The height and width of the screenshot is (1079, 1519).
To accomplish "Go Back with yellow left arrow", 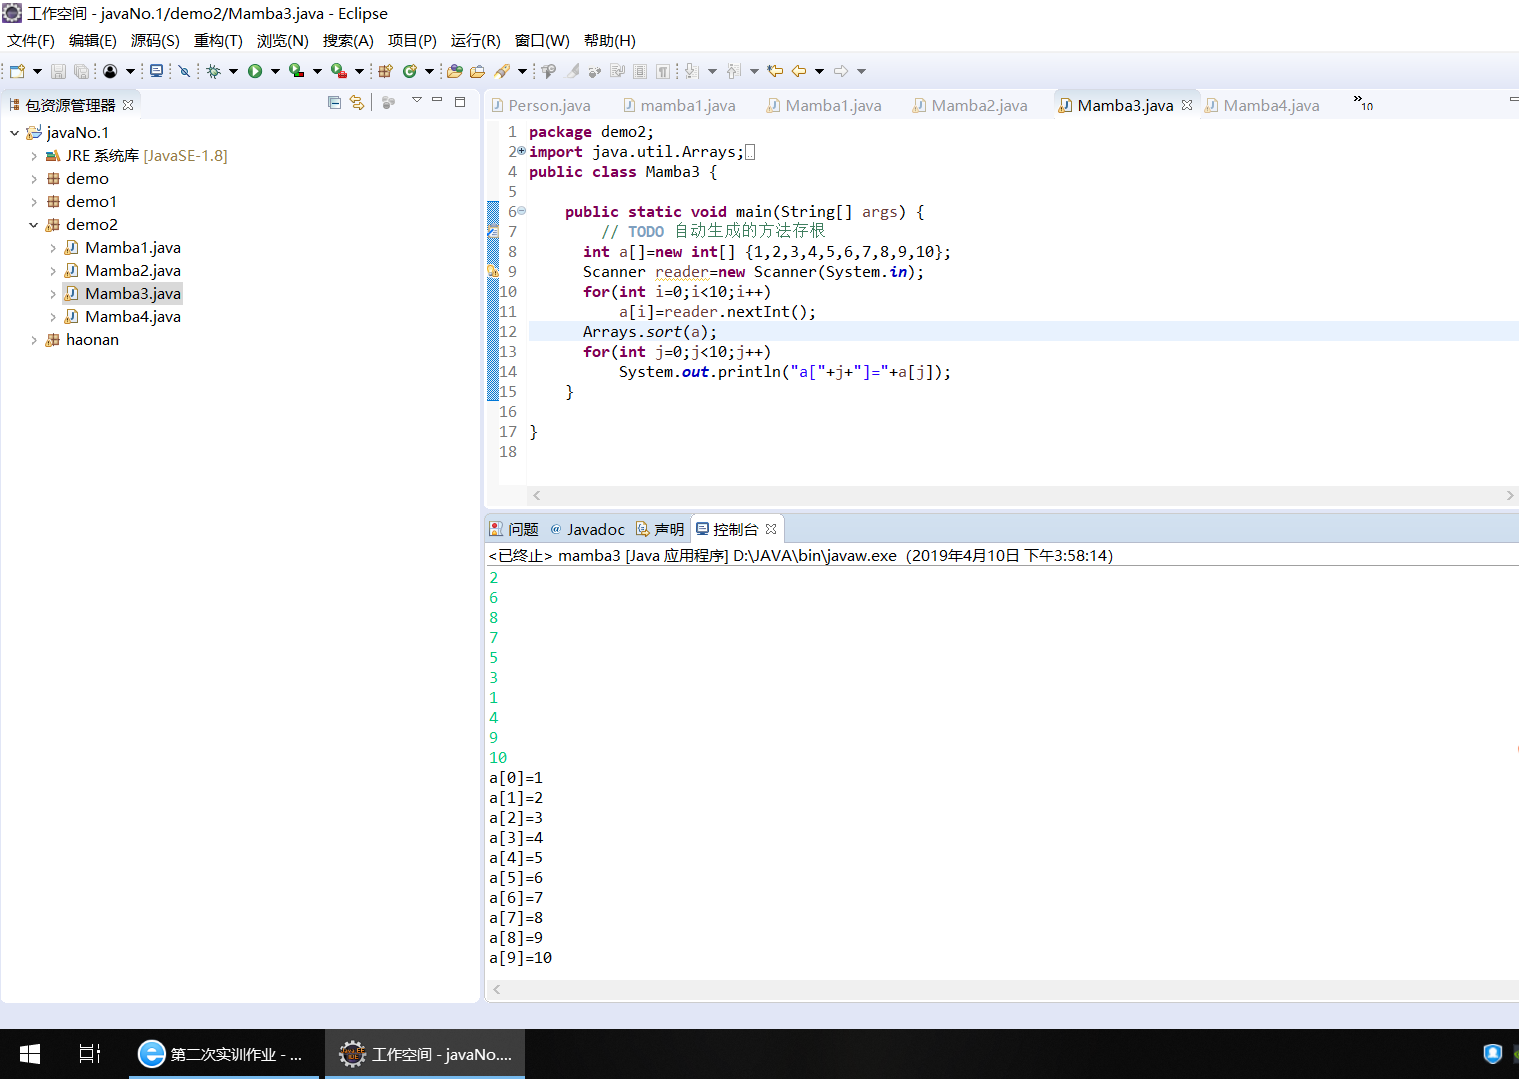I will coord(799,71).
